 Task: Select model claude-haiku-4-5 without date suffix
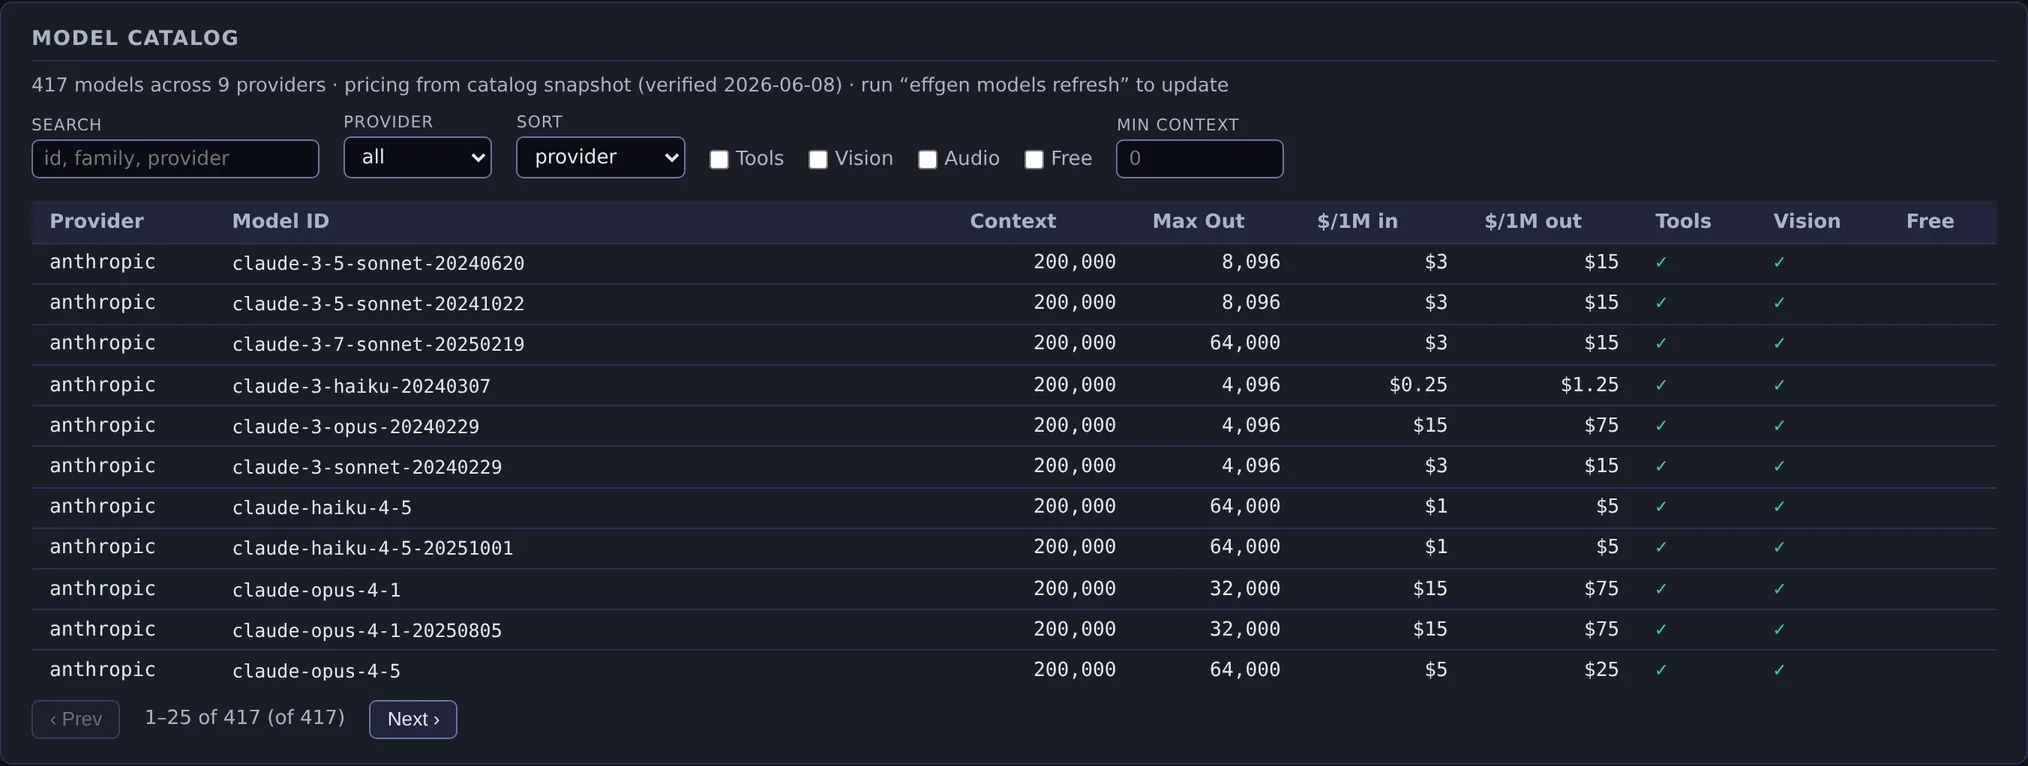[322, 508]
